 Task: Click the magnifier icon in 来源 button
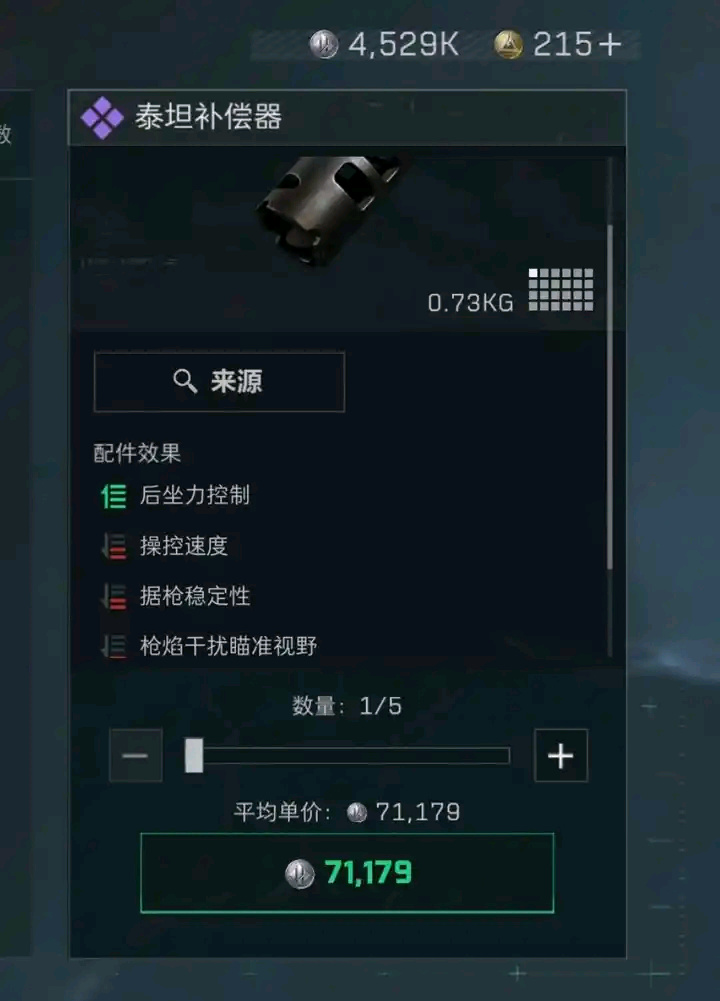pos(184,381)
